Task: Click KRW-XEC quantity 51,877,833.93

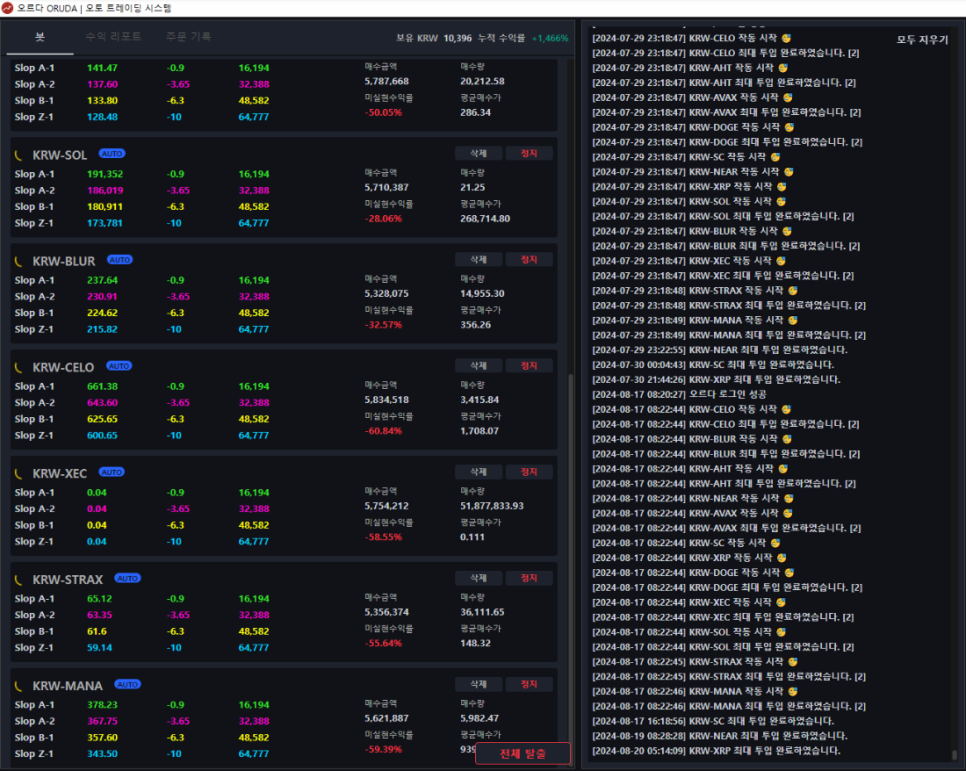Action: [492, 506]
